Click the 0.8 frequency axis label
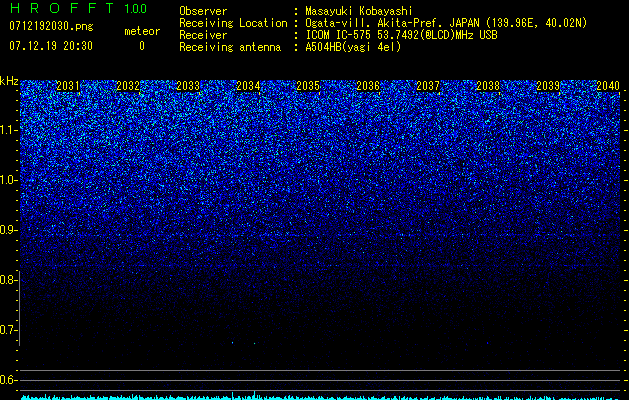Viewport: 629px width, 400px height. (8, 280)
